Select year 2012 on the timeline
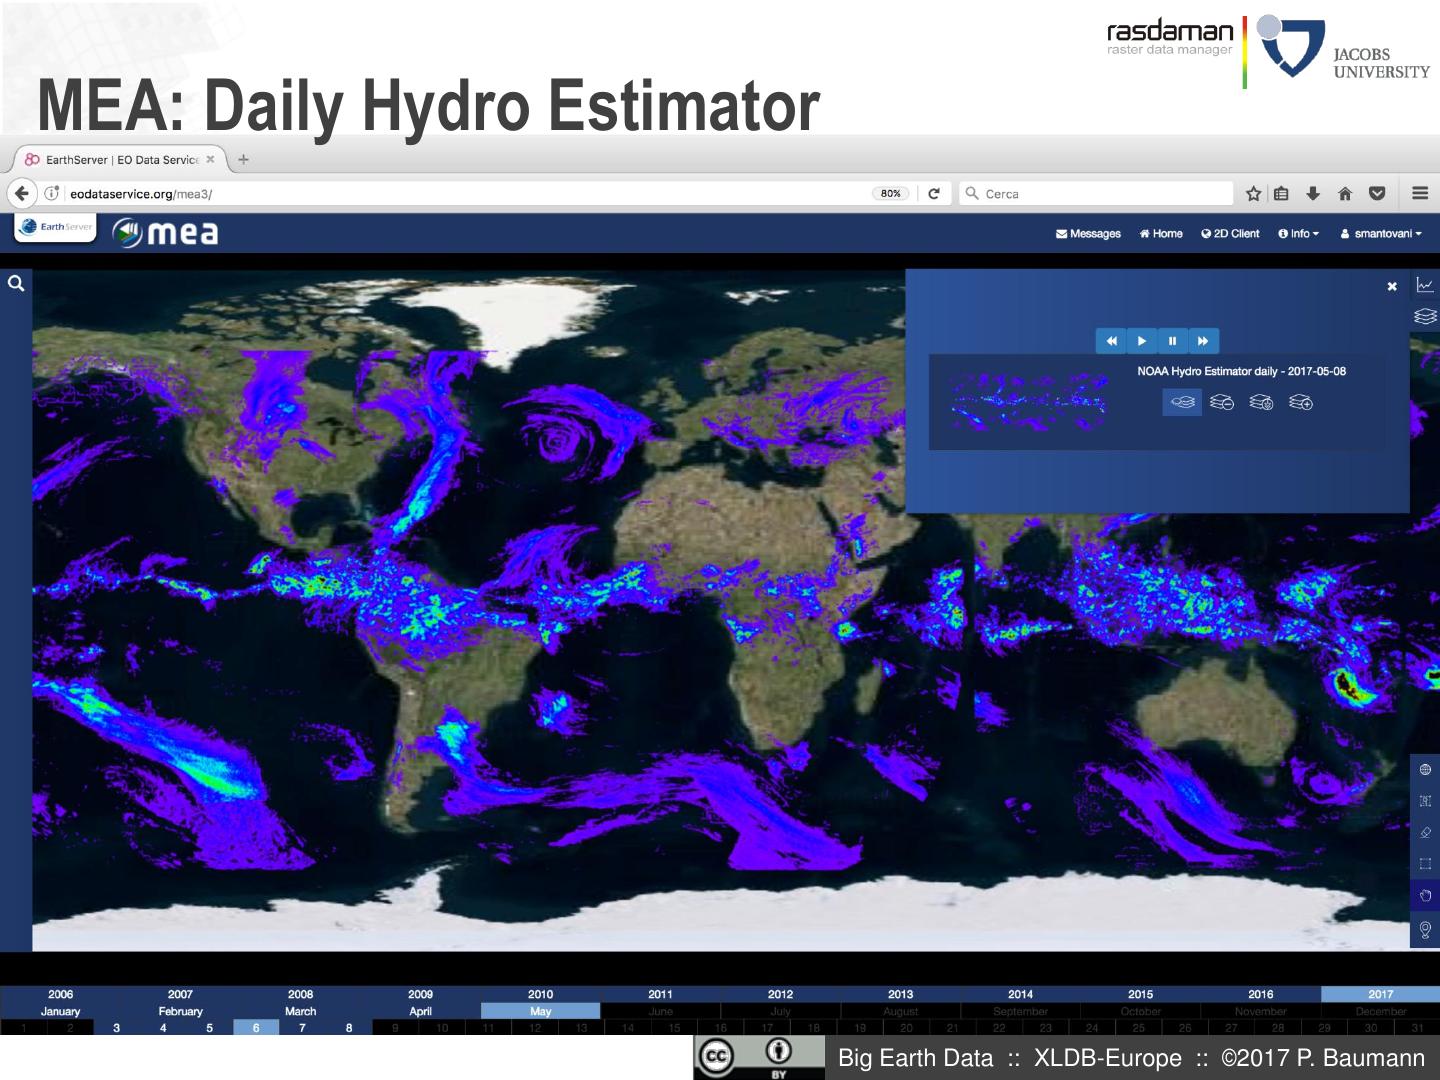The height and width of the screenshot is (1080, 1440). coord(780,994)
